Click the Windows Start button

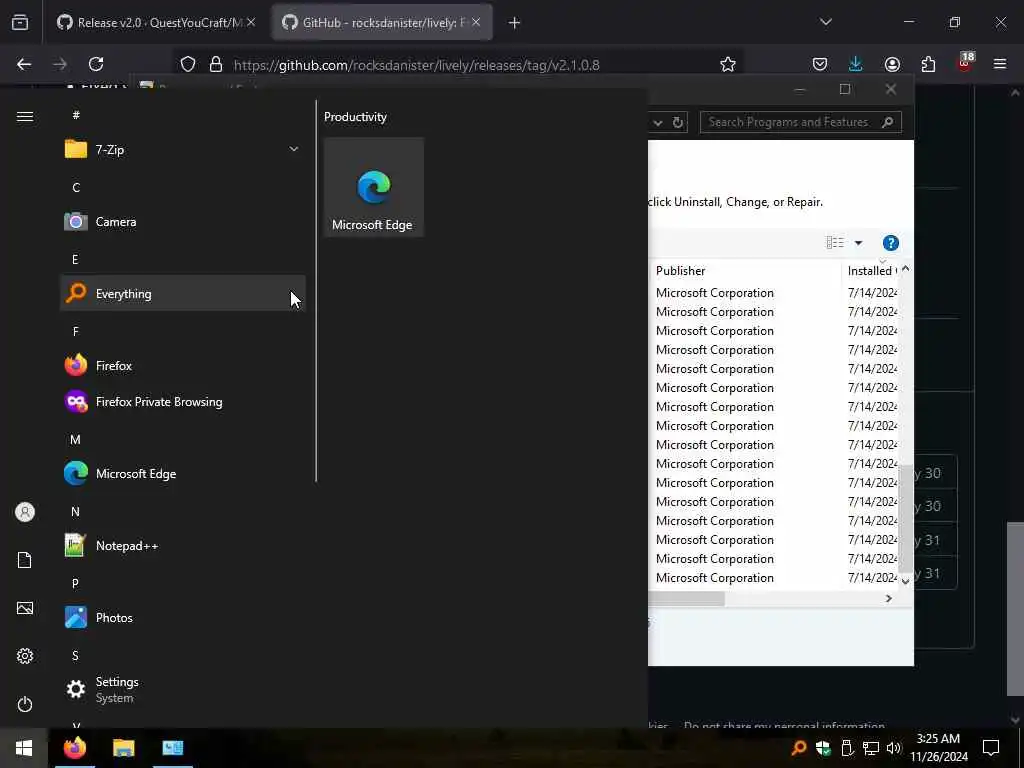click(24, 748)
